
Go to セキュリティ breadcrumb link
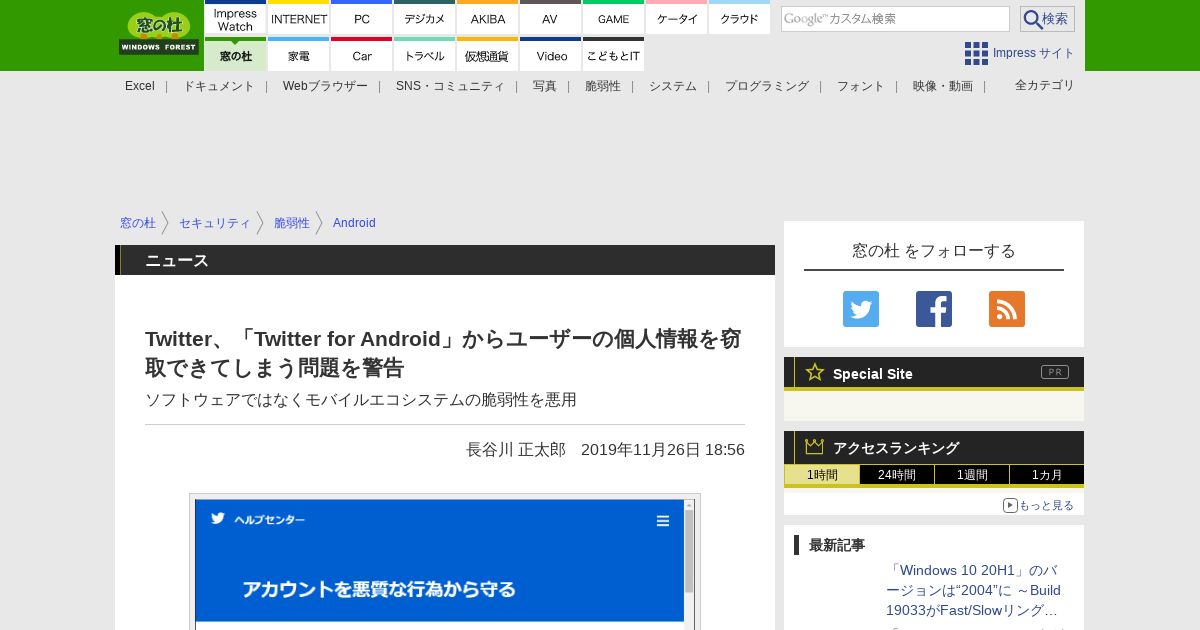tap(215, 223)
